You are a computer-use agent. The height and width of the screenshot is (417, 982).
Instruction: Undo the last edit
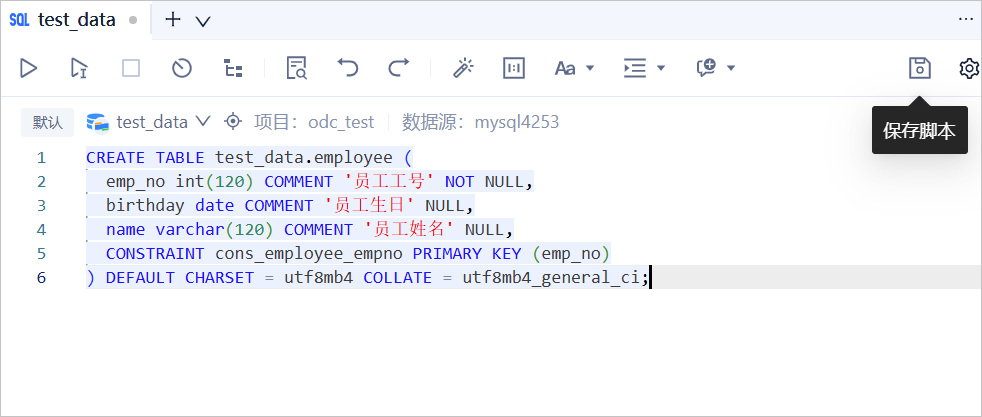click(x=348, y=67)
